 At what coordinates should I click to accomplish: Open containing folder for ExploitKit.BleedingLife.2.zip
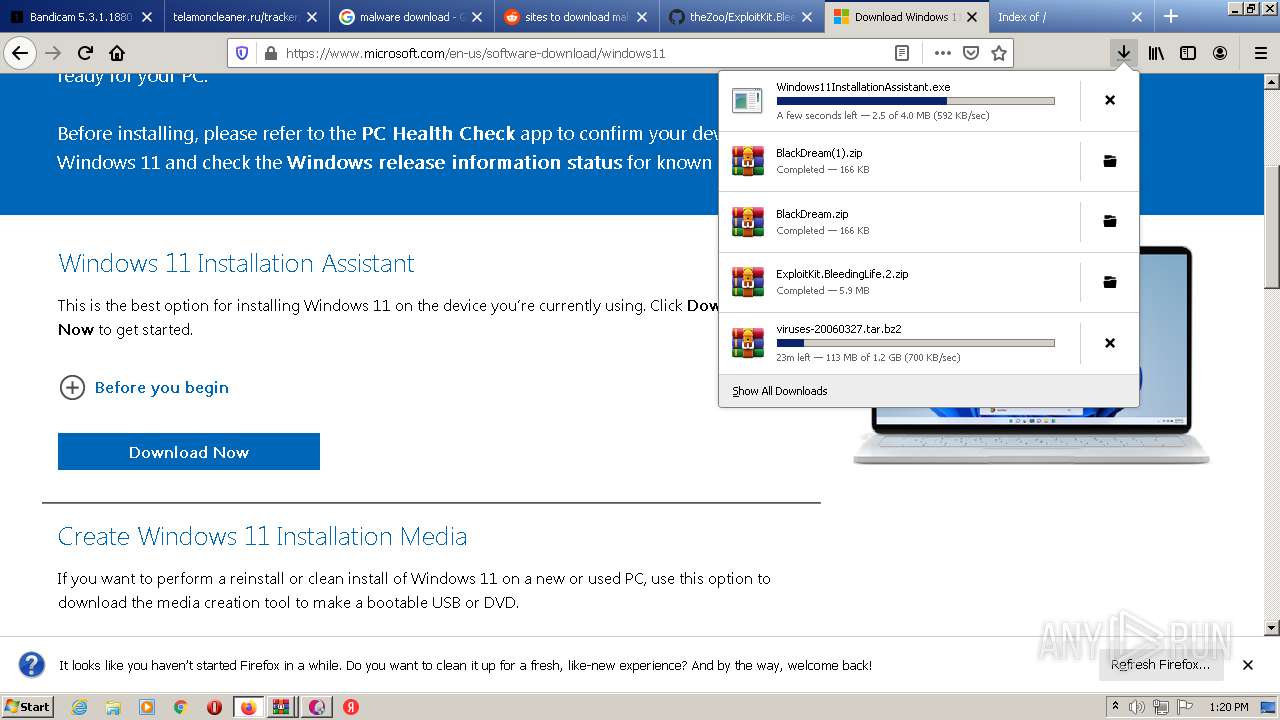coord(1109,282)
